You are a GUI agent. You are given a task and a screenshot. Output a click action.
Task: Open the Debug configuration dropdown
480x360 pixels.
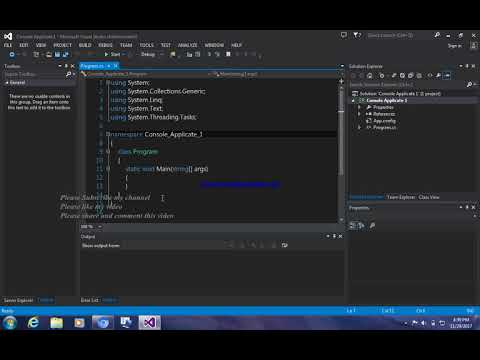(x=152, y=54)
